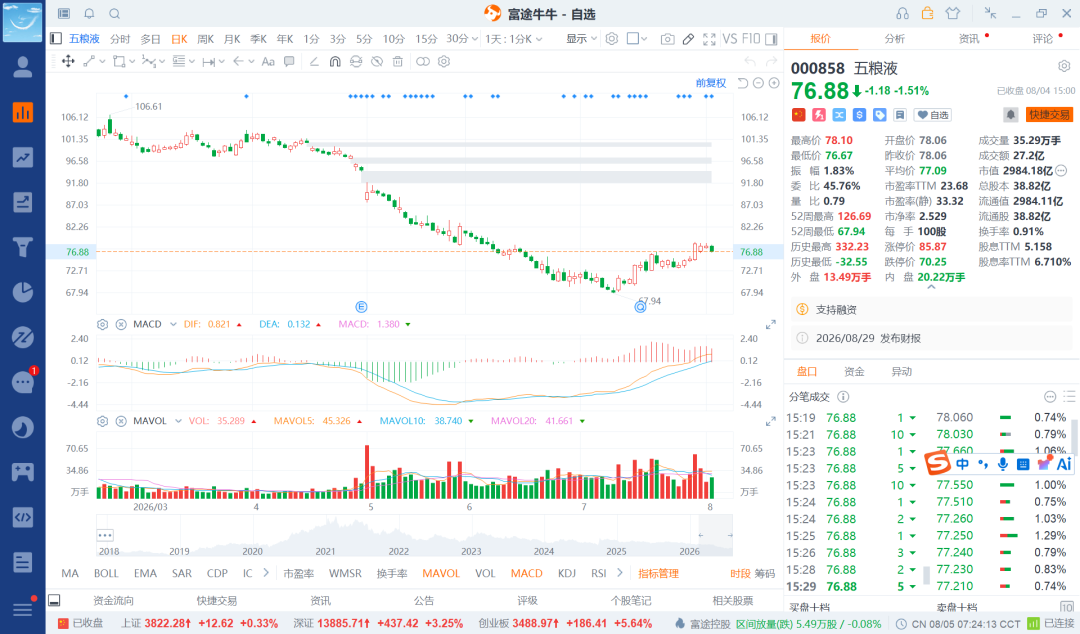Switch to the 分析 tab
Viewport: 1080px width, 634px height.
895,39
